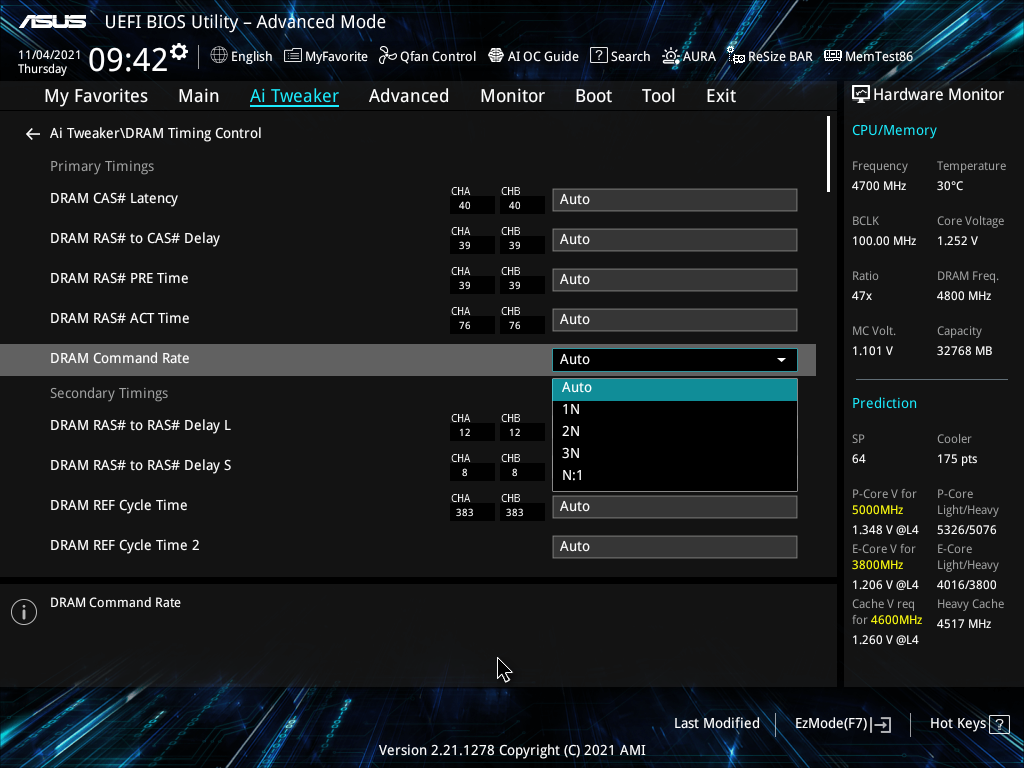
Task: Open the Search question-mark icon
Action: [x=599, y=56]
